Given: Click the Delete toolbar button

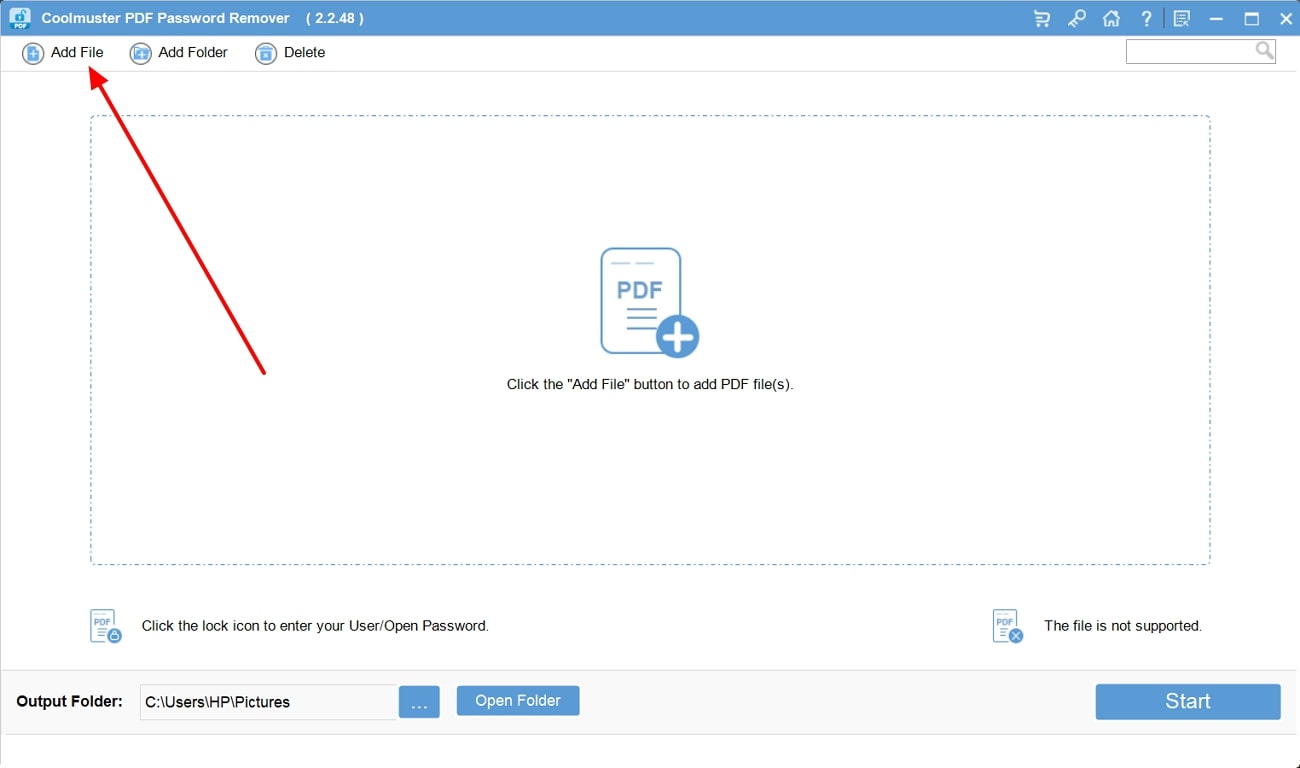Looking at the screenshot, I should click(x=291, y=53).
